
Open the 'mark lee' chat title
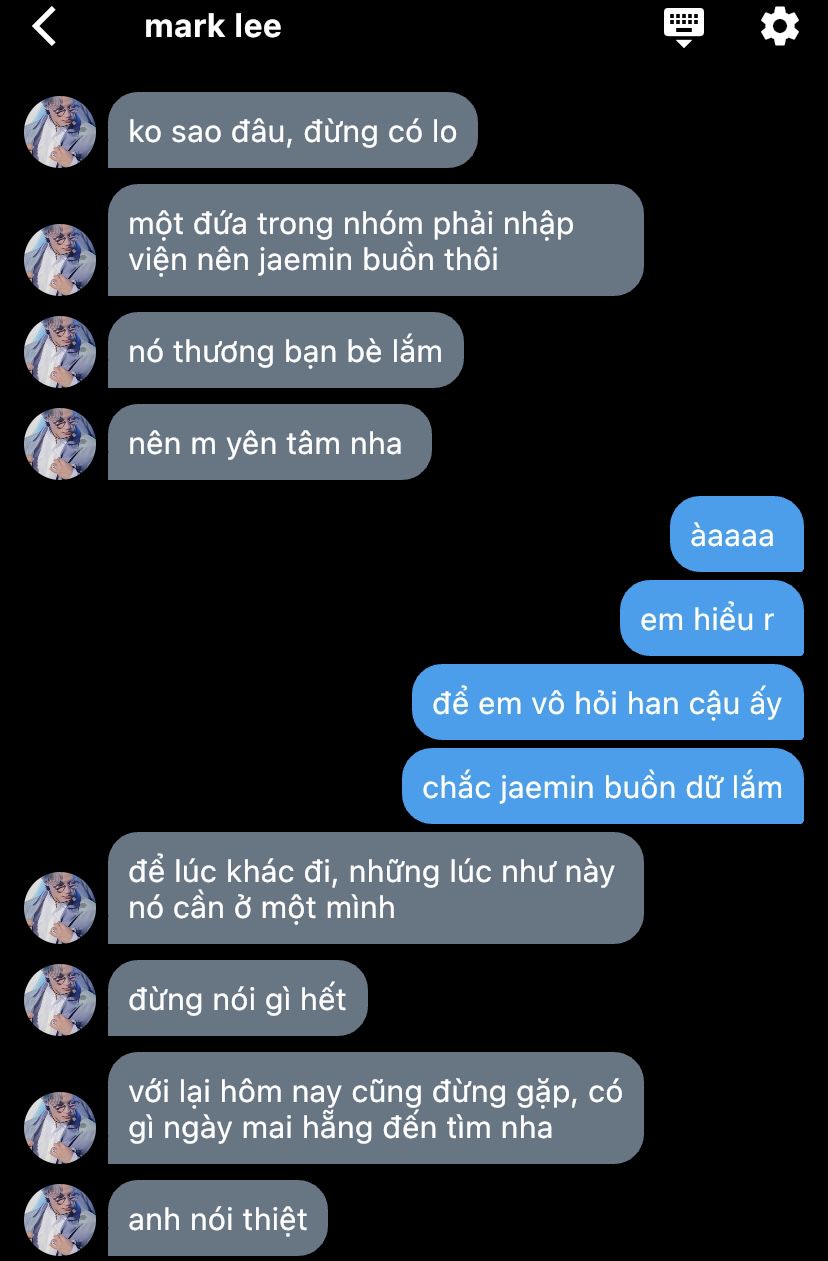pos(213,26)
